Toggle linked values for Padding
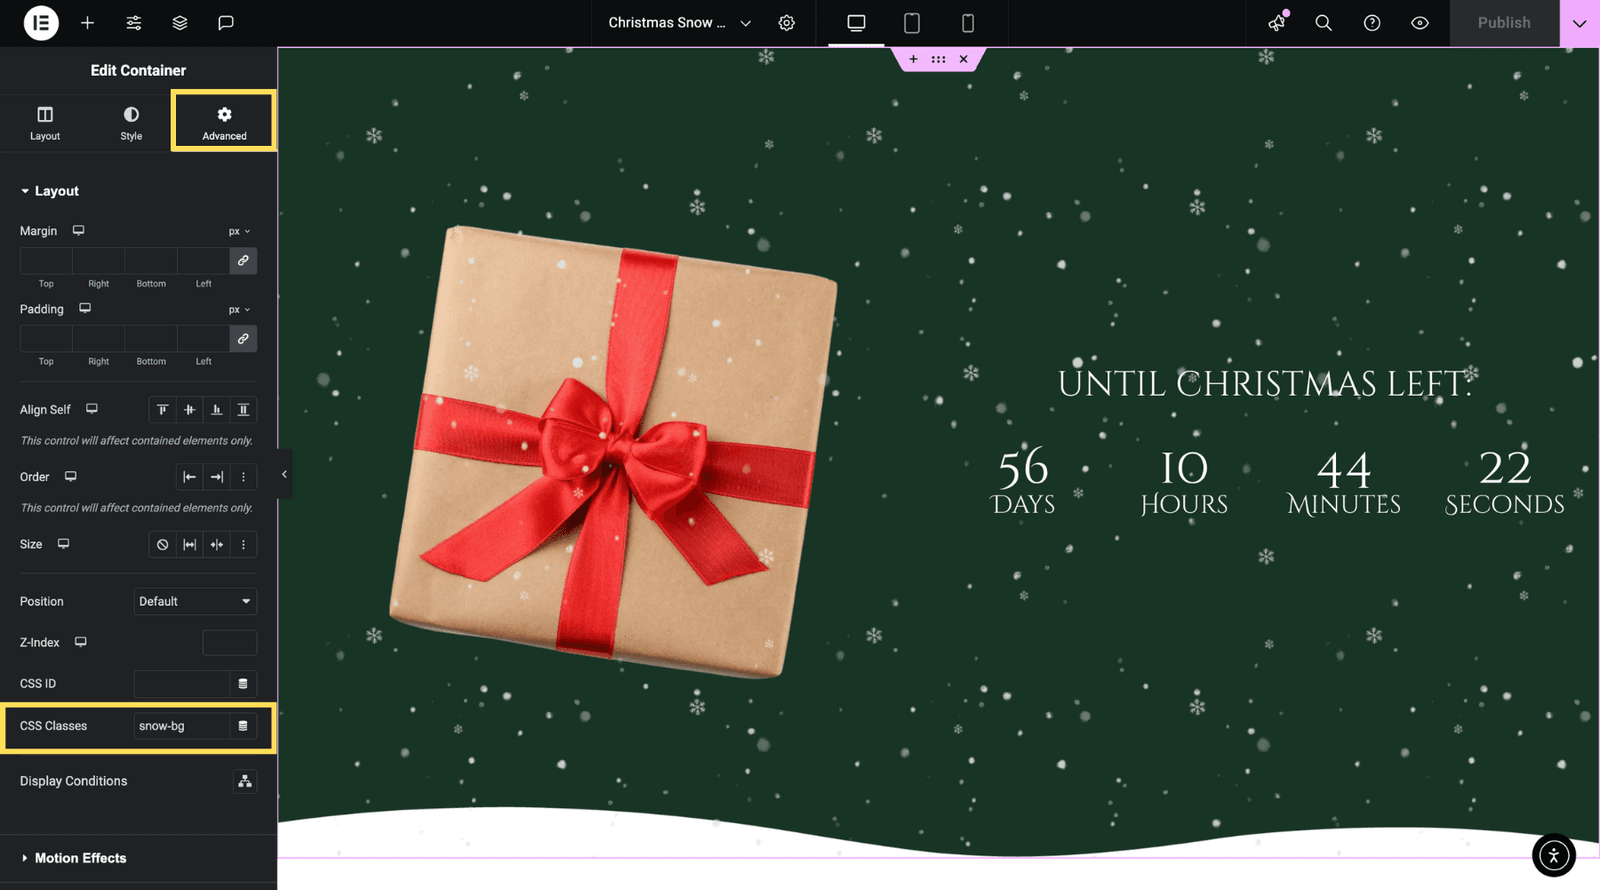This screenshot has width=1600, height=890. 243,339
